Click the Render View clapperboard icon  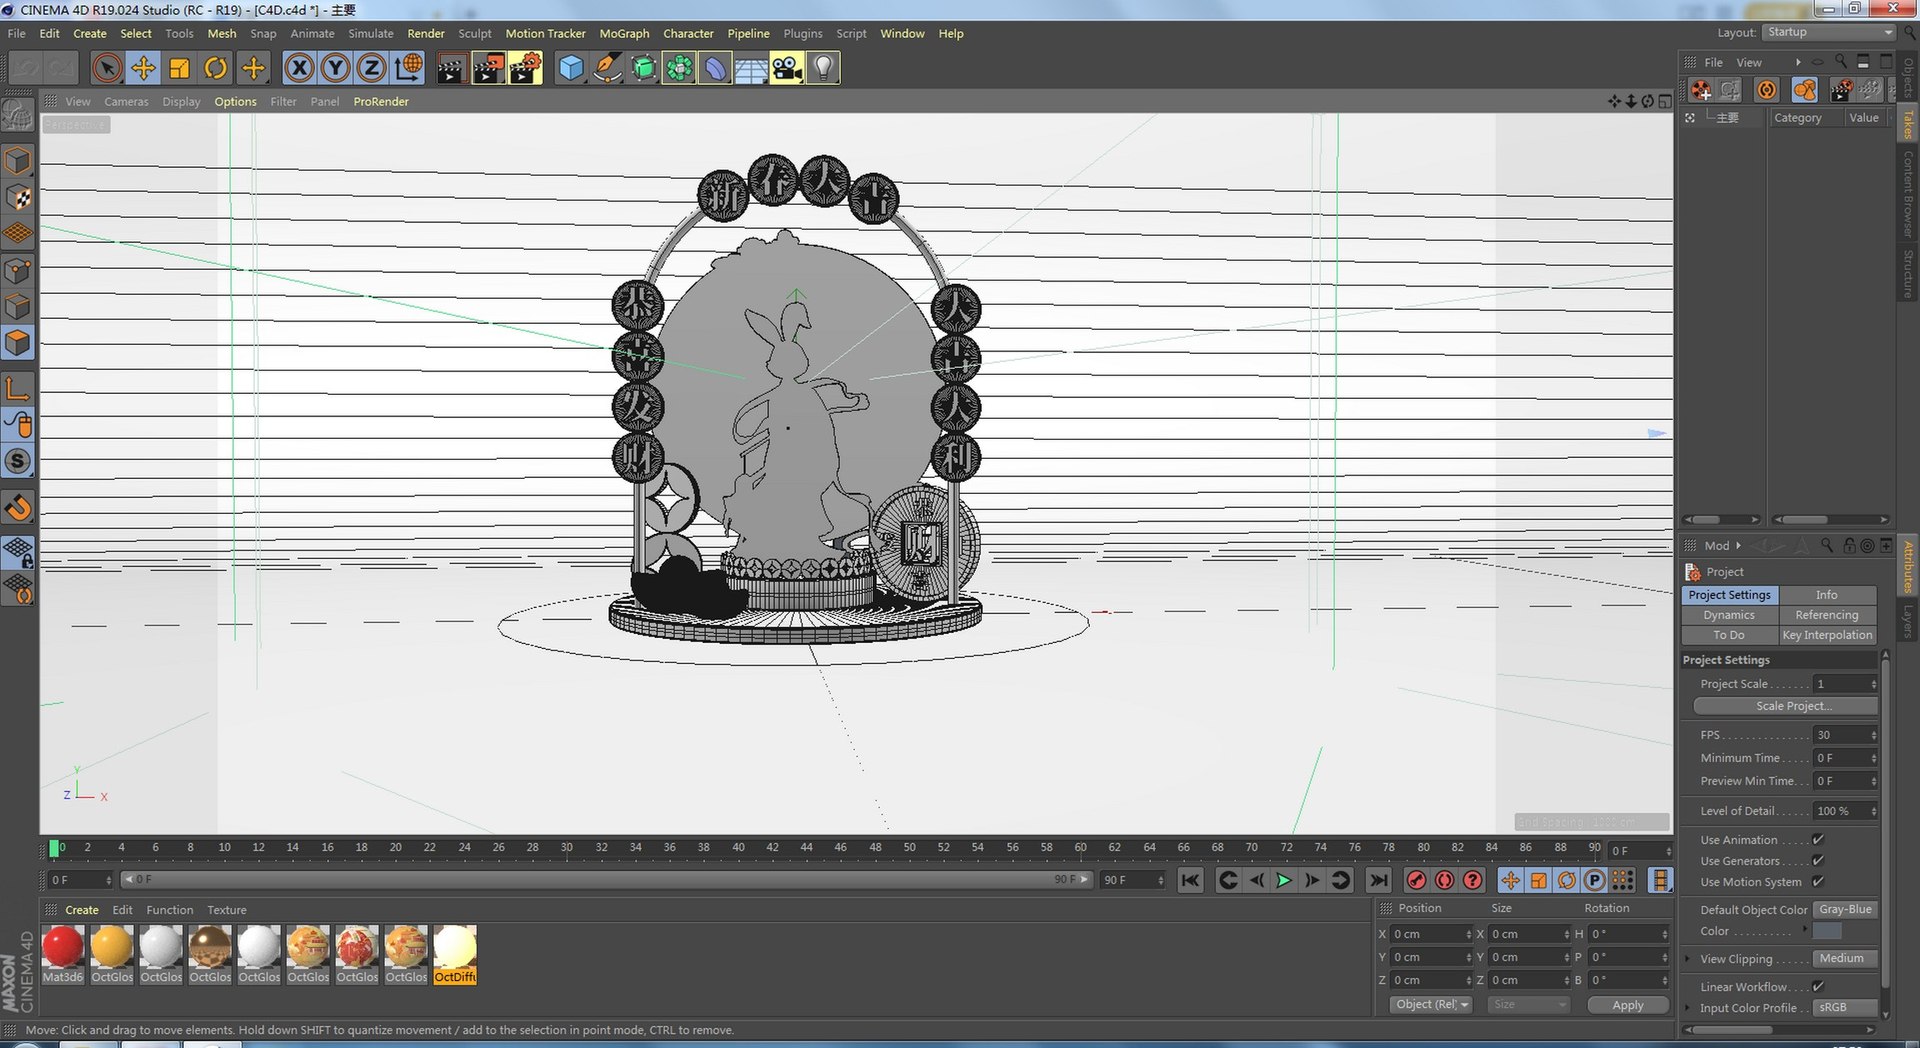[x=451, y=68]
